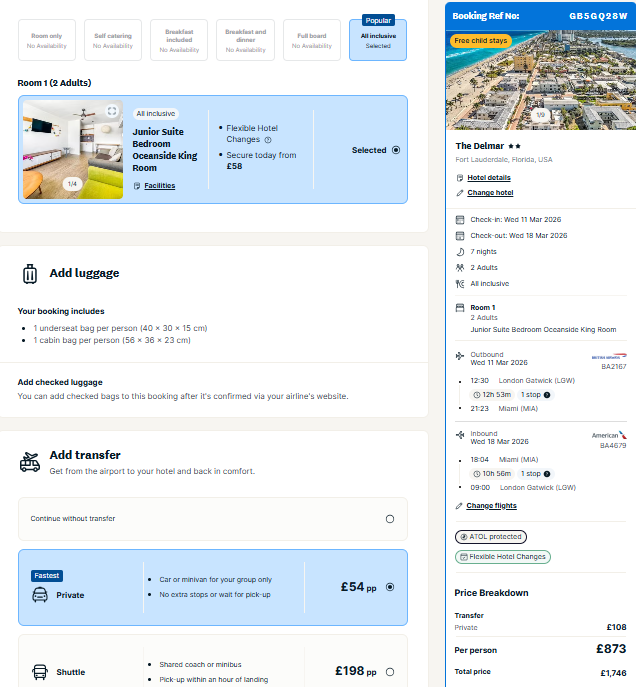
Task: Click the American Airlines logo
Action: click(609, 435)
